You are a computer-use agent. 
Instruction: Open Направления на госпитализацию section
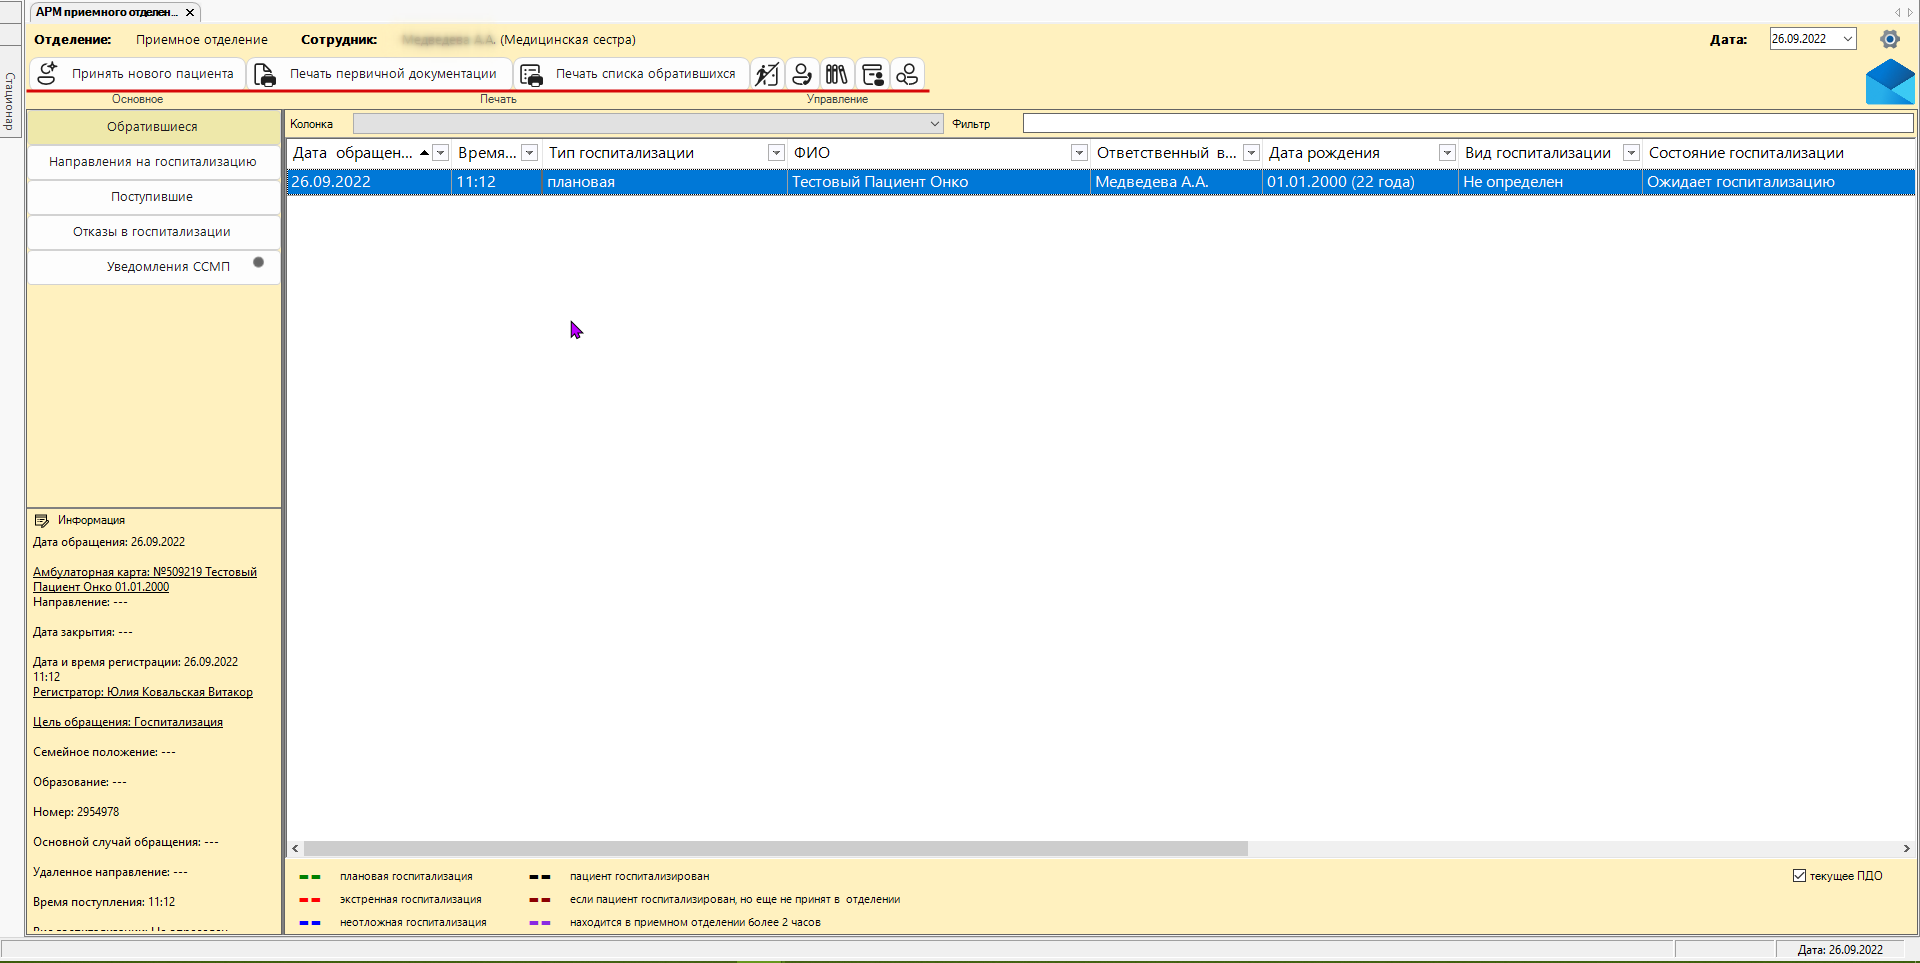[153, 162]
